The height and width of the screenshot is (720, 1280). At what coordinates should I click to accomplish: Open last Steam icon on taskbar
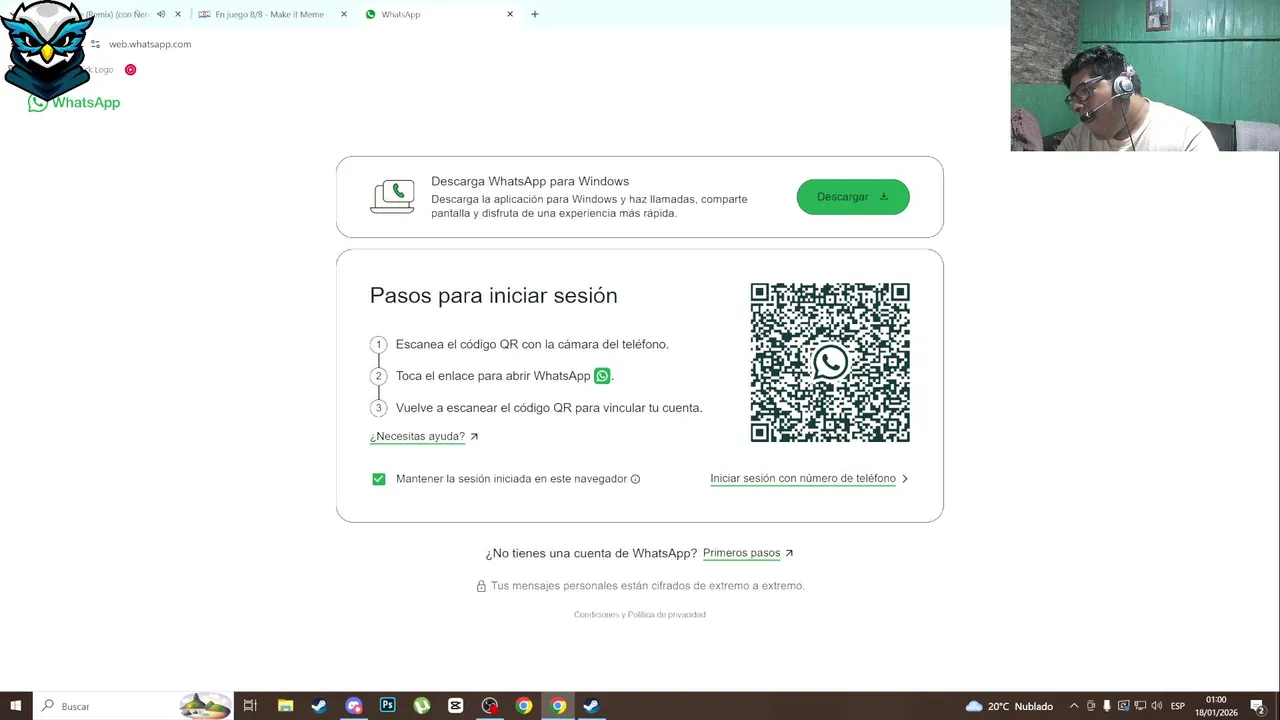tap(591, 706)
